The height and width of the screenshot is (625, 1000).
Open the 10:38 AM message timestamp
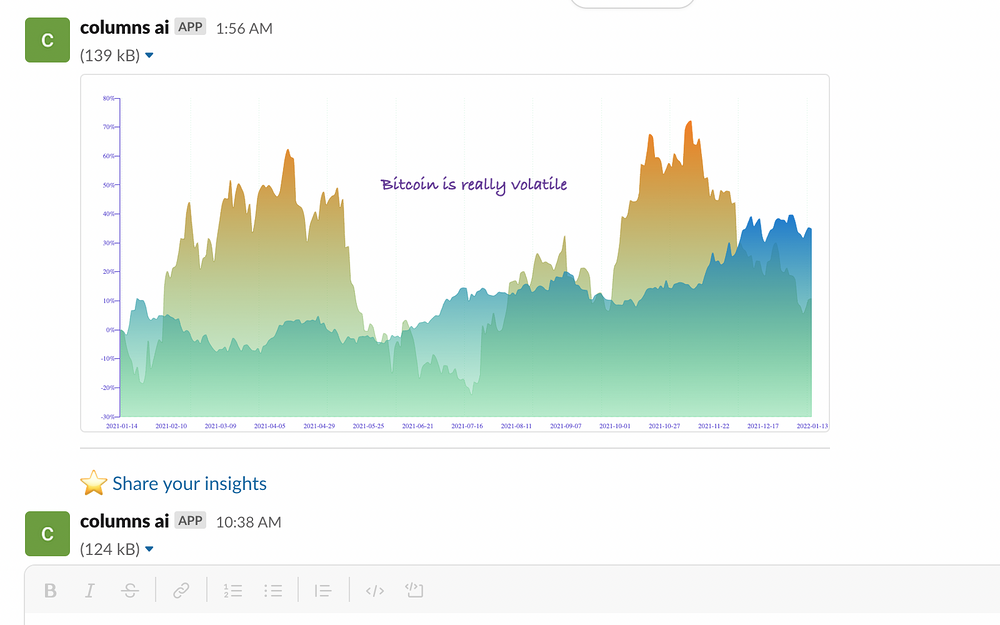[249, 522]
